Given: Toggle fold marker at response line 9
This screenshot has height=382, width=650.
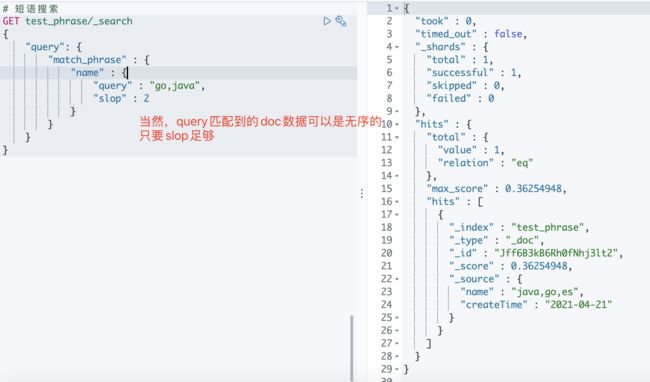Looking at the screenshot, I should click(x=397, y=111).
